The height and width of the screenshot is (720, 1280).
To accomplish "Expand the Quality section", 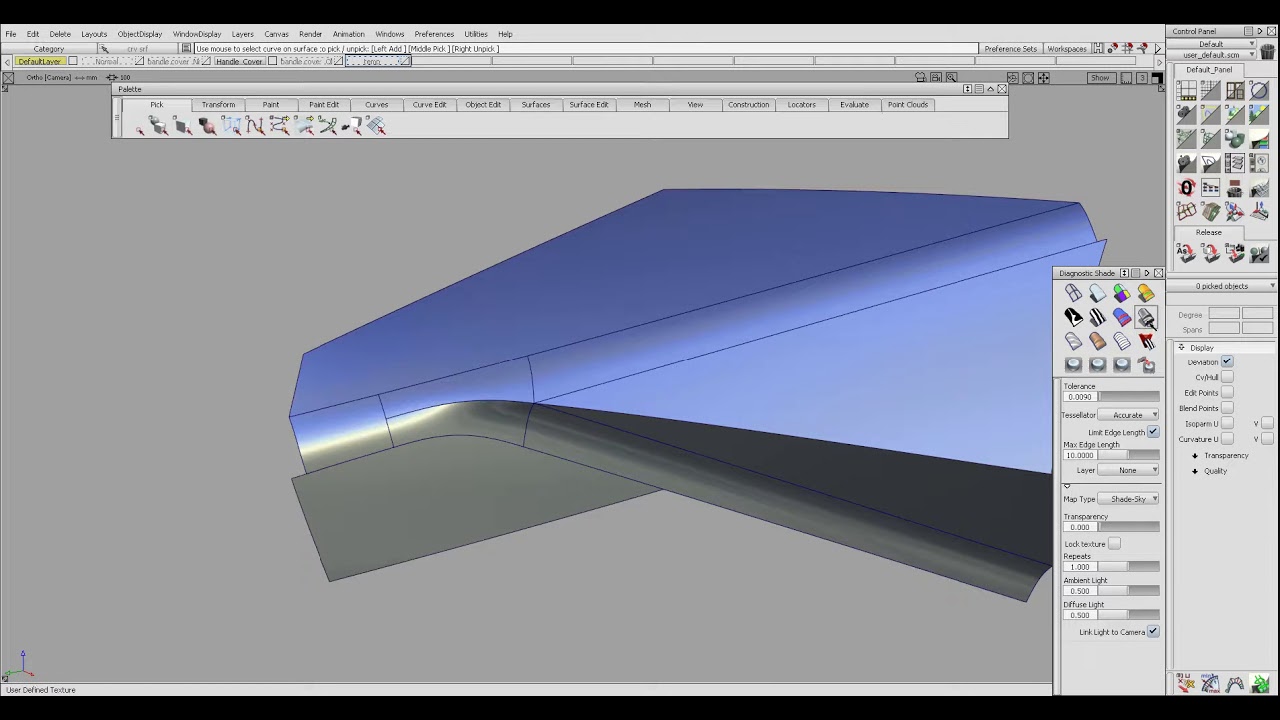I will pyautogui.click(x=1195, y=471).
